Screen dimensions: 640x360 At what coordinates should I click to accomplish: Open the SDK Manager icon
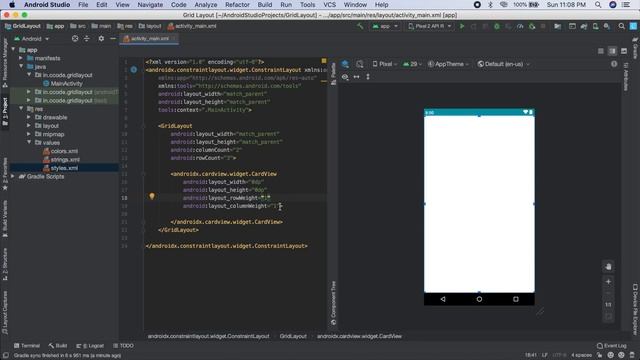click(x=607, y=26)
